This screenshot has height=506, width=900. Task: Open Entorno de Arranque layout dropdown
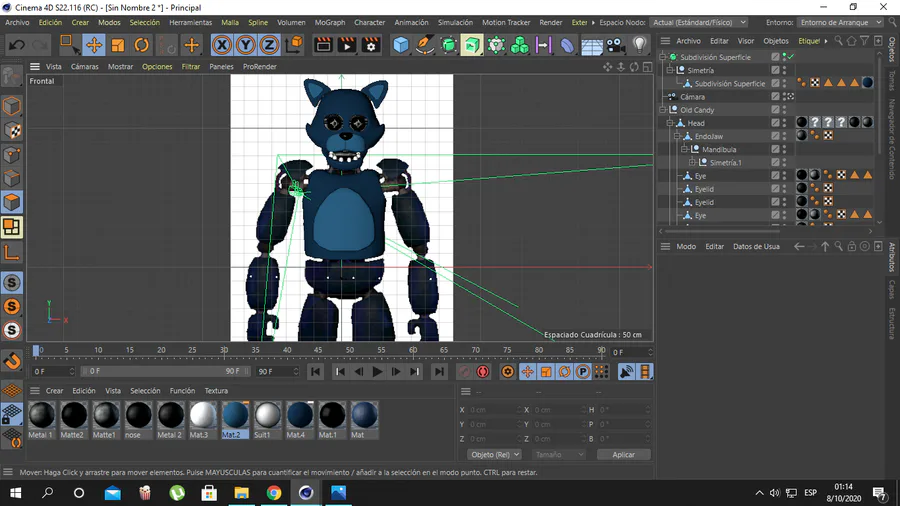pyautogui.click(x=840, y=22)
